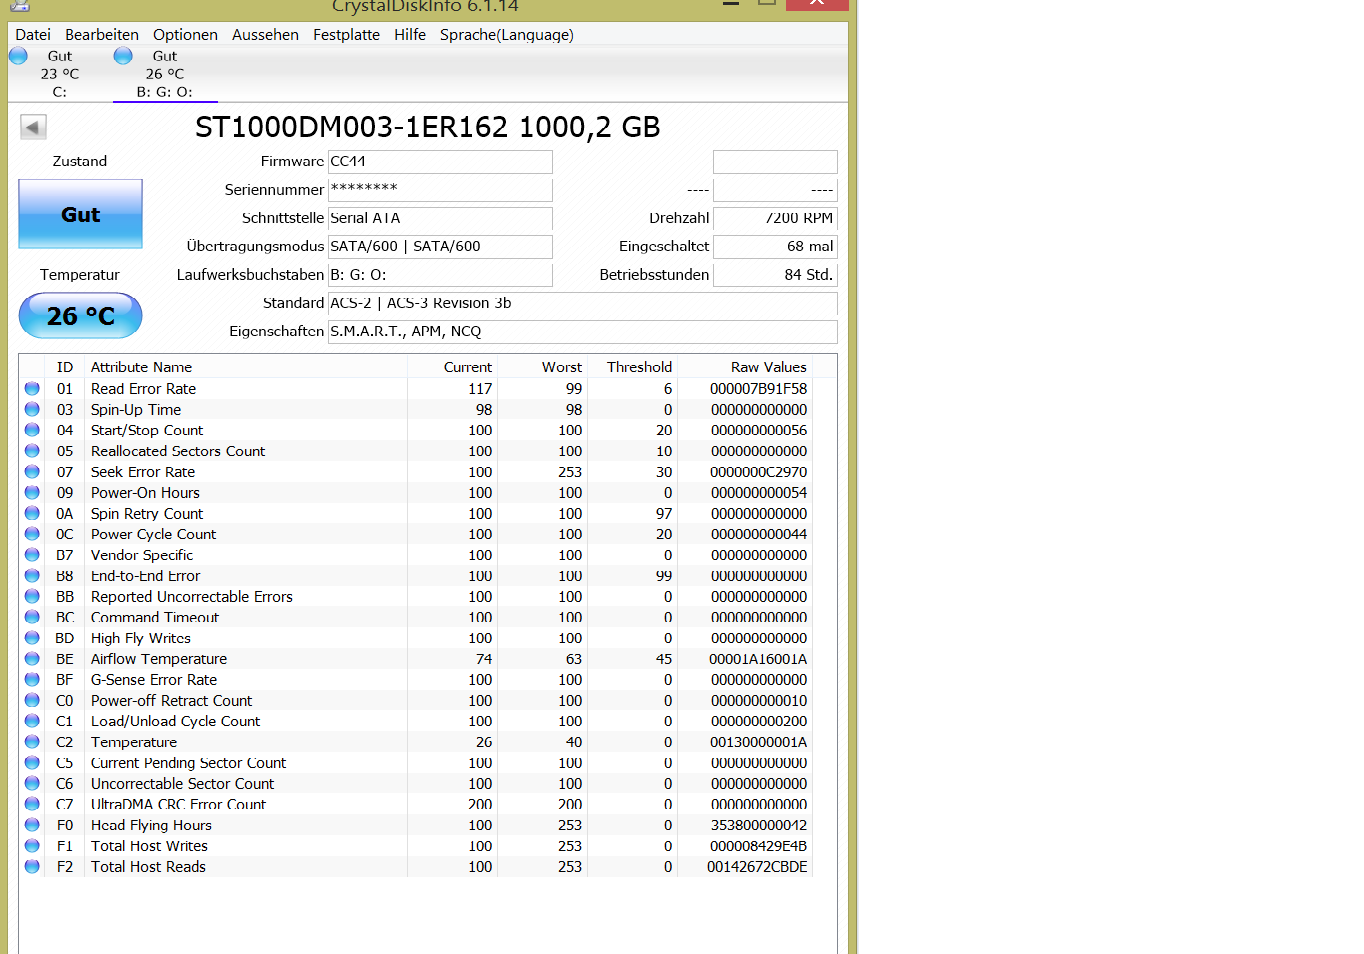Click the status orb for High Fly Writes

pos(32,638)
